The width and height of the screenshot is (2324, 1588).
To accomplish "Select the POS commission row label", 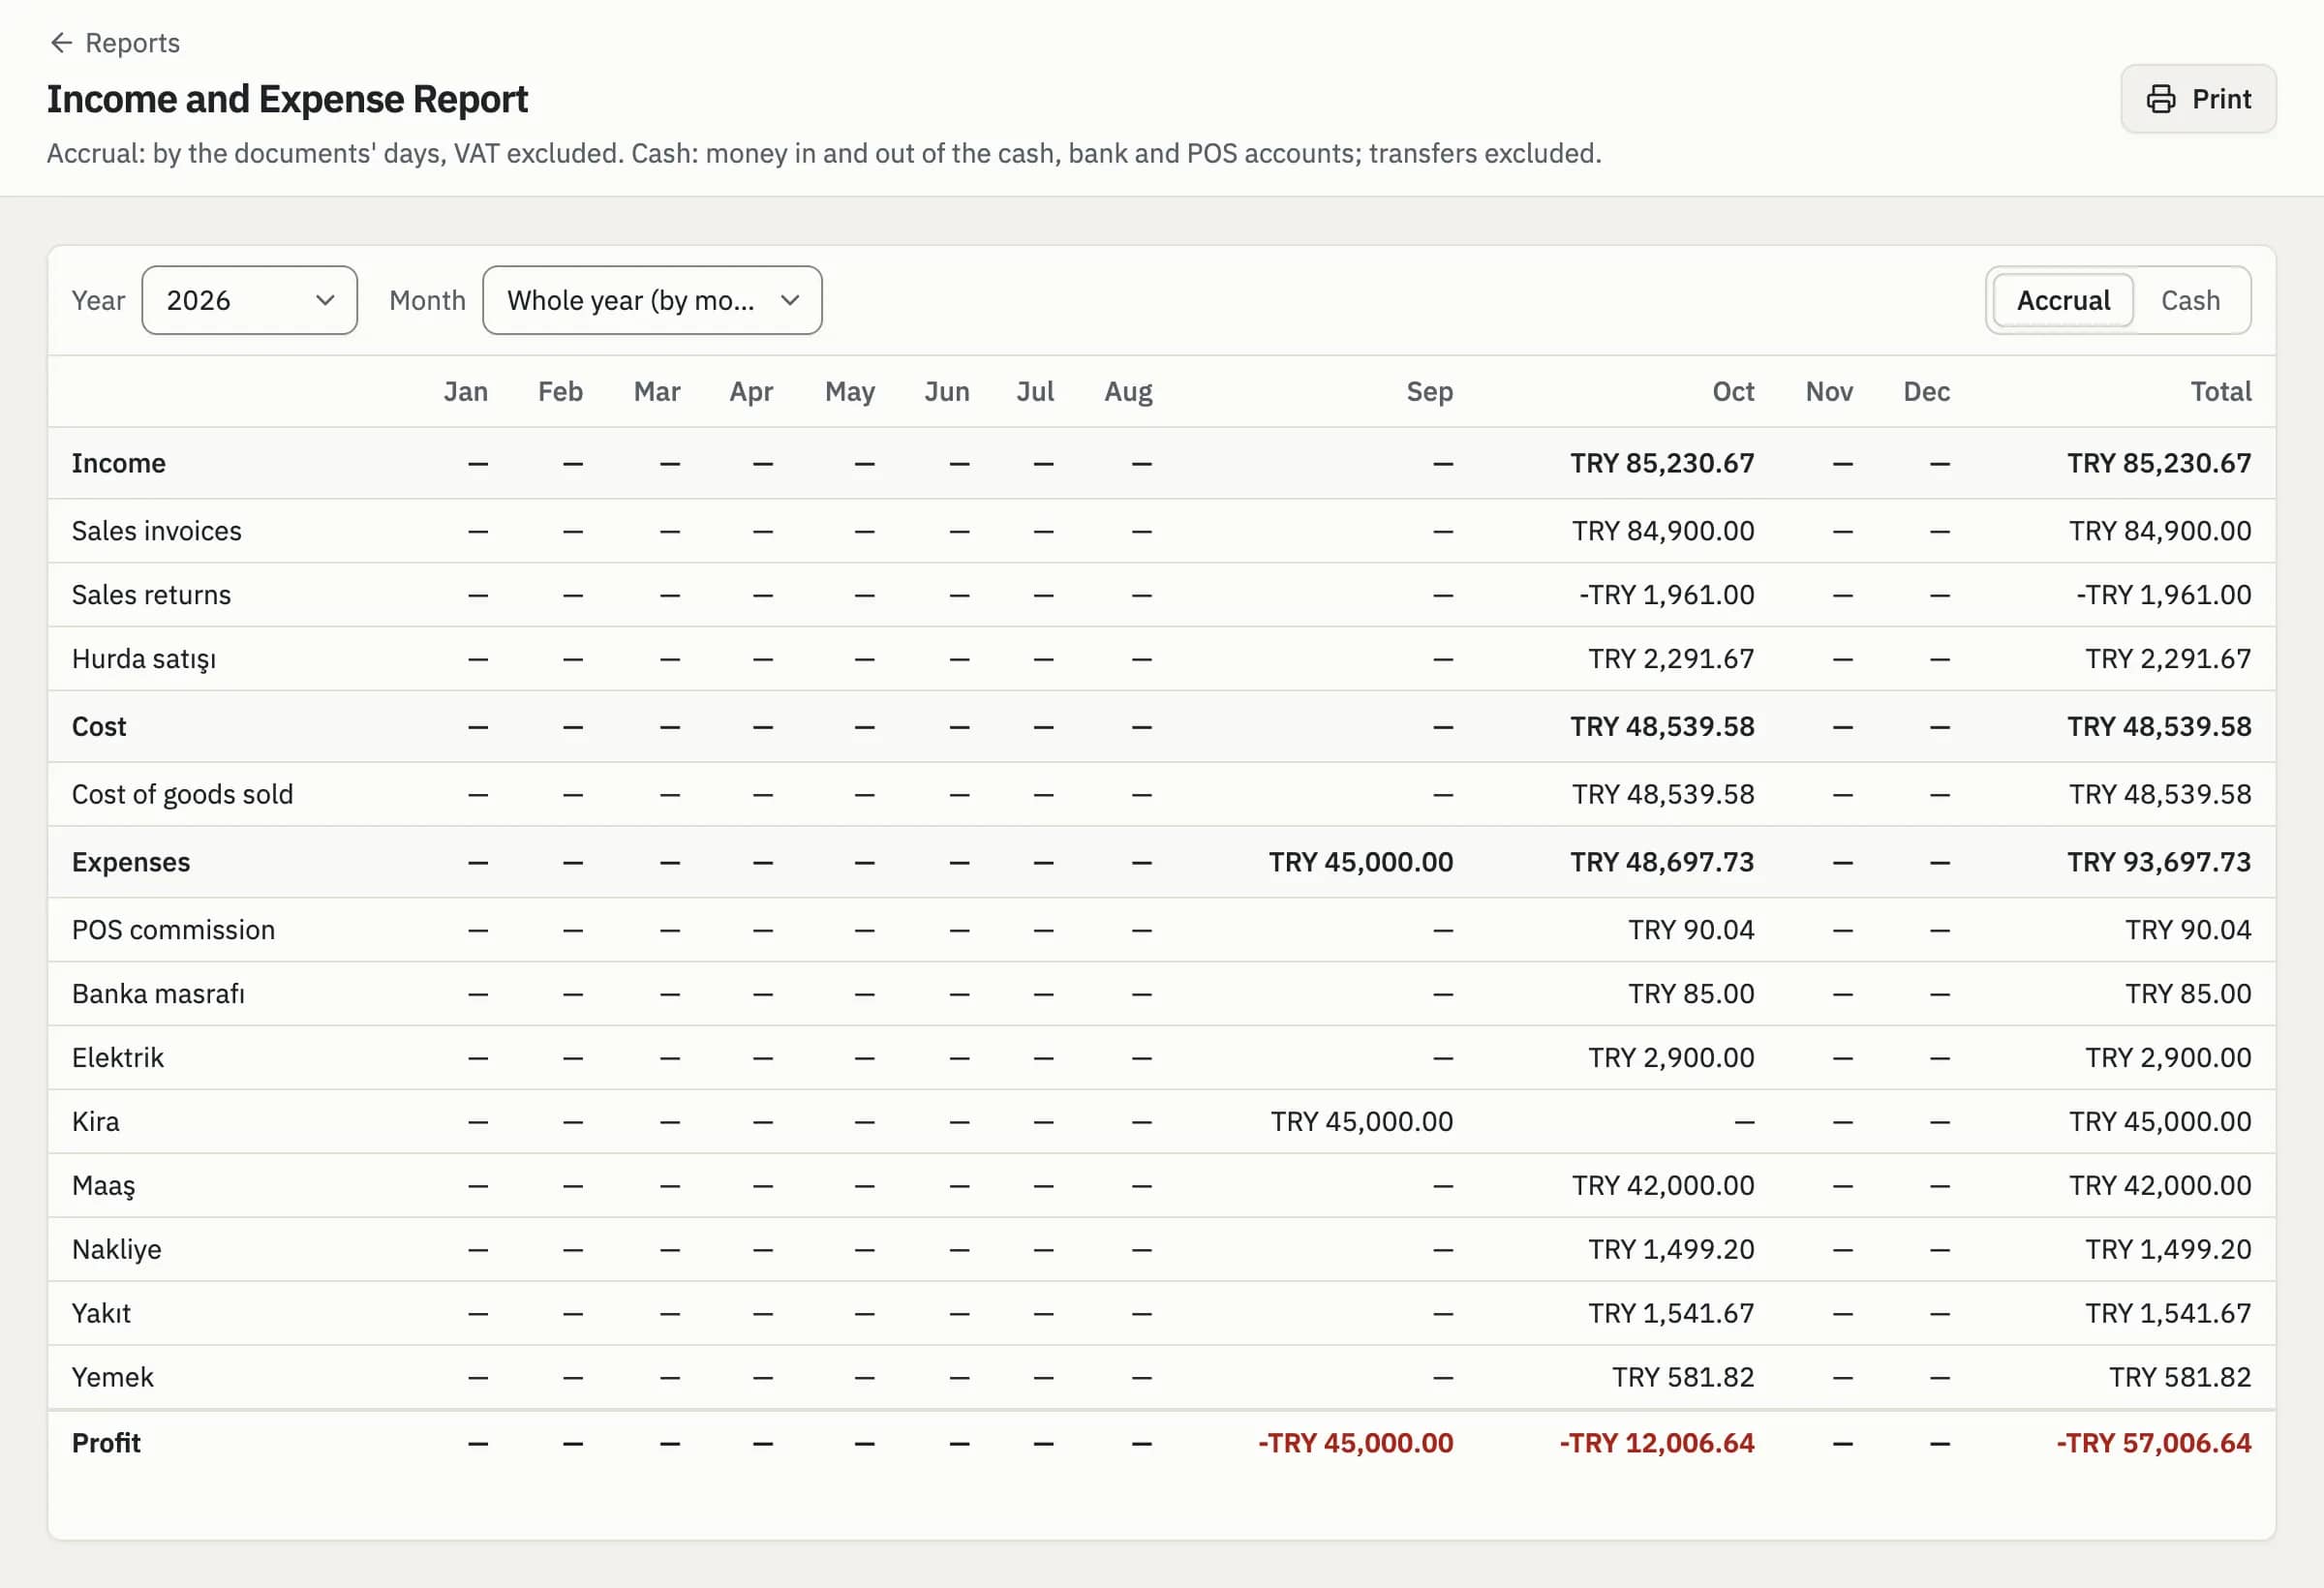I will [x=173, y=930].
